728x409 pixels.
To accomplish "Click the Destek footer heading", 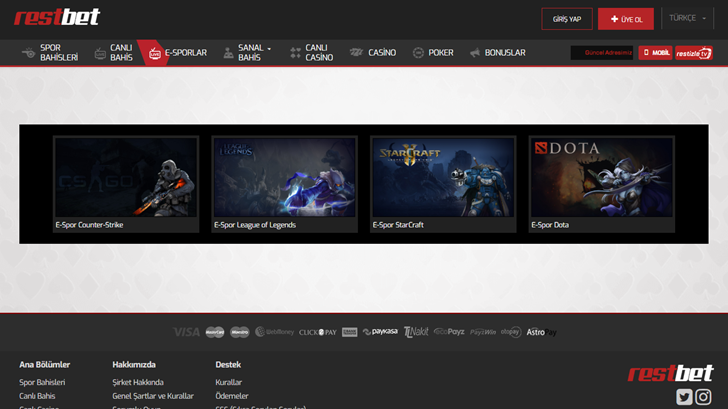I will (x=228, y=365).
